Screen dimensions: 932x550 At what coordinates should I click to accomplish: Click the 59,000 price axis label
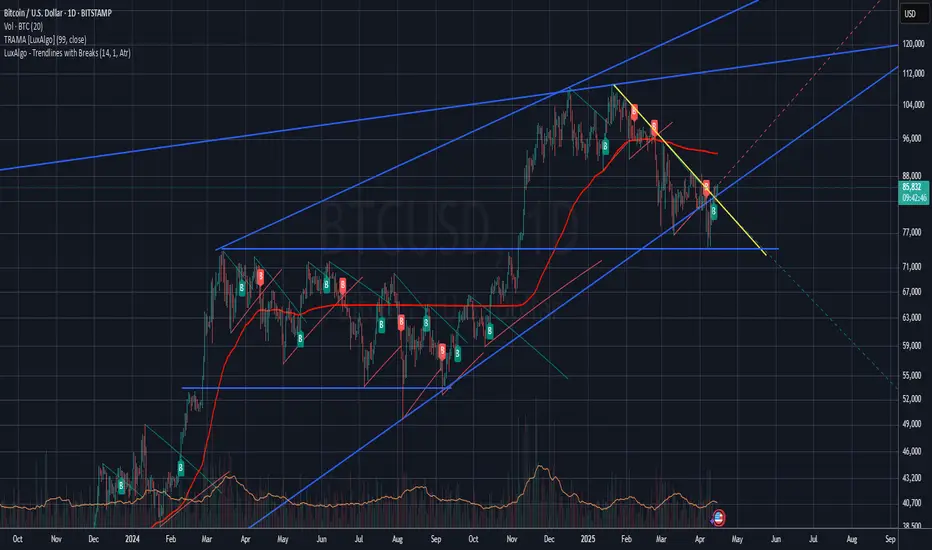click(x=911, y=345)
